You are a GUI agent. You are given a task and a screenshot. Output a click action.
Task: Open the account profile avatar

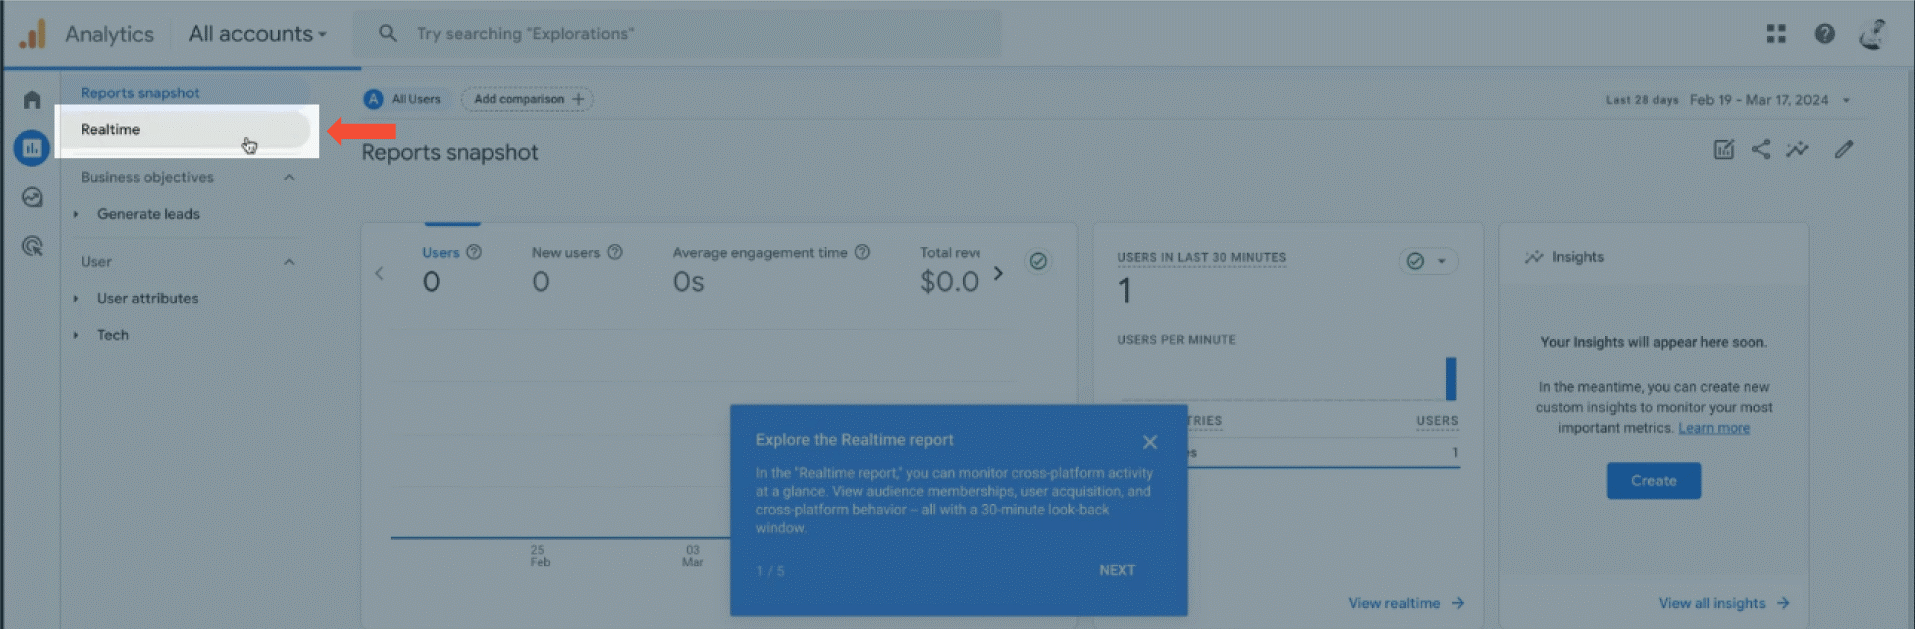1873,34
